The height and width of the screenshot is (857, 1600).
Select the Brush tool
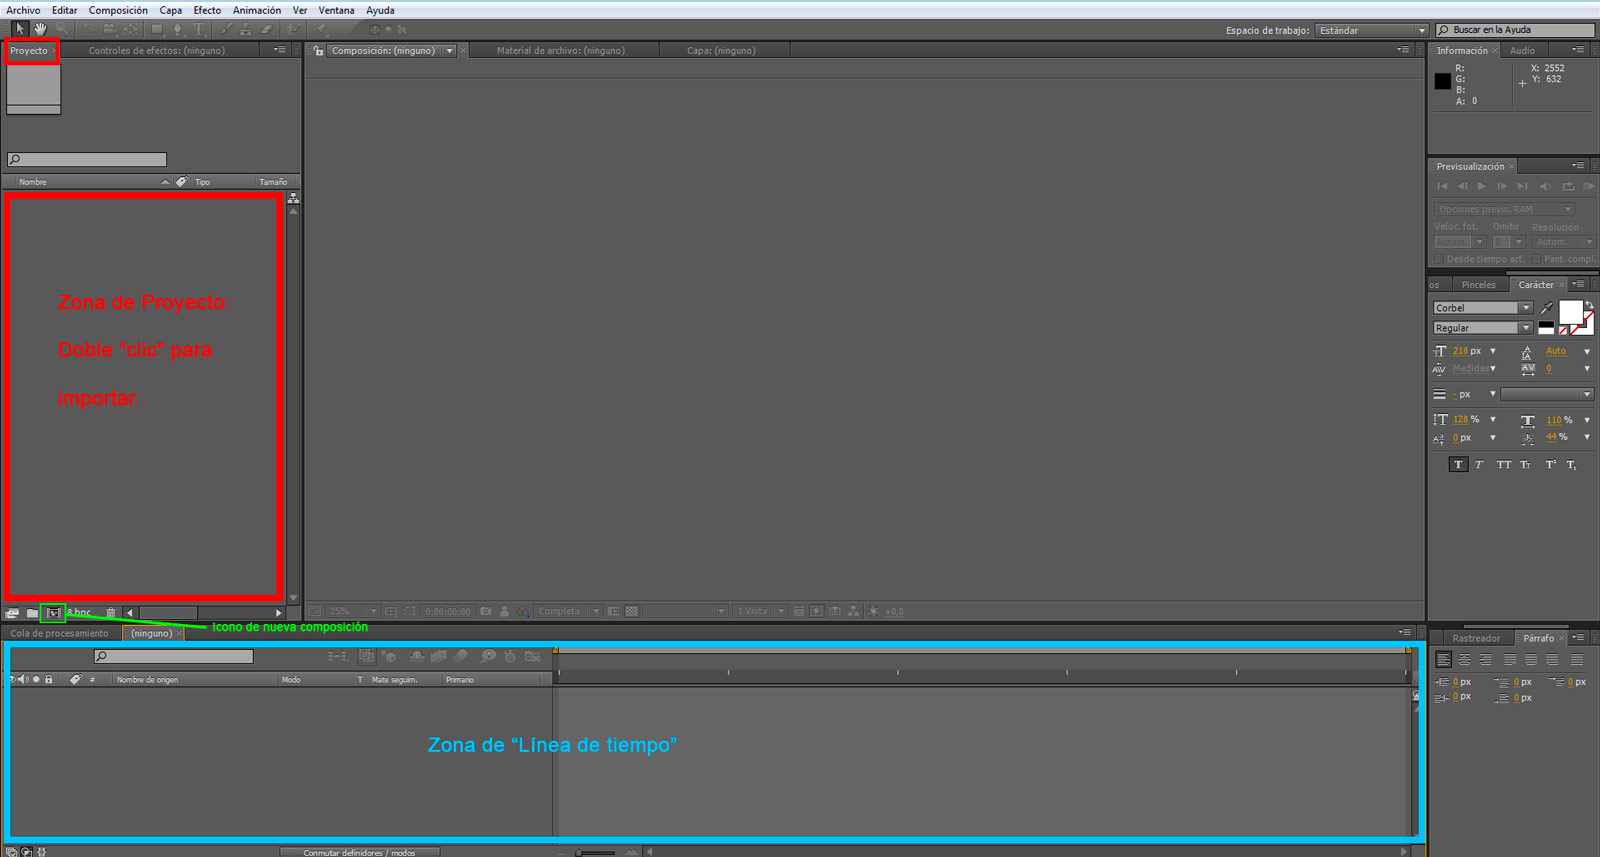coord(226,29)
